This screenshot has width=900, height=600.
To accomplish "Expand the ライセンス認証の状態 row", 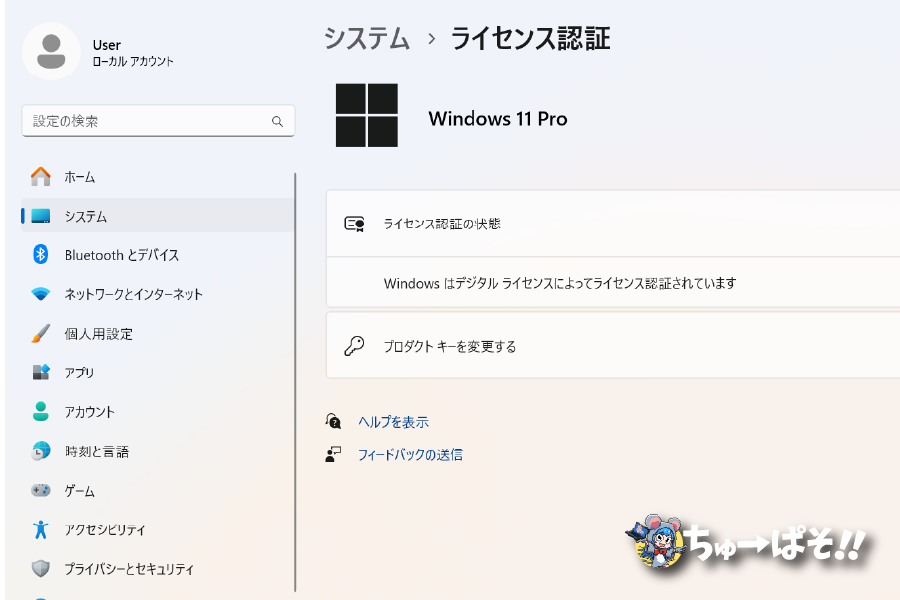I will tap(613, 223).
